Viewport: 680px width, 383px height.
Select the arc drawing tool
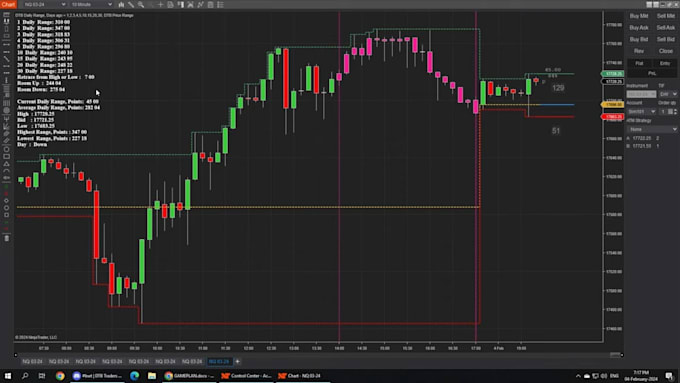click(x=7, y=171)
